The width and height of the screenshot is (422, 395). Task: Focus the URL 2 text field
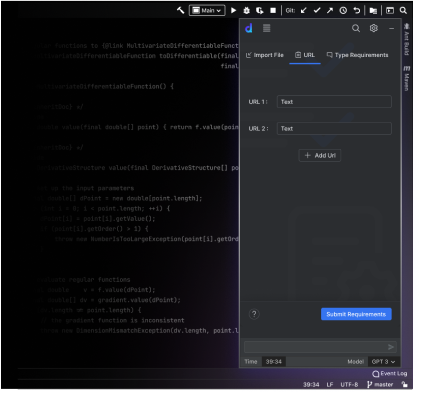pos(334,128)
